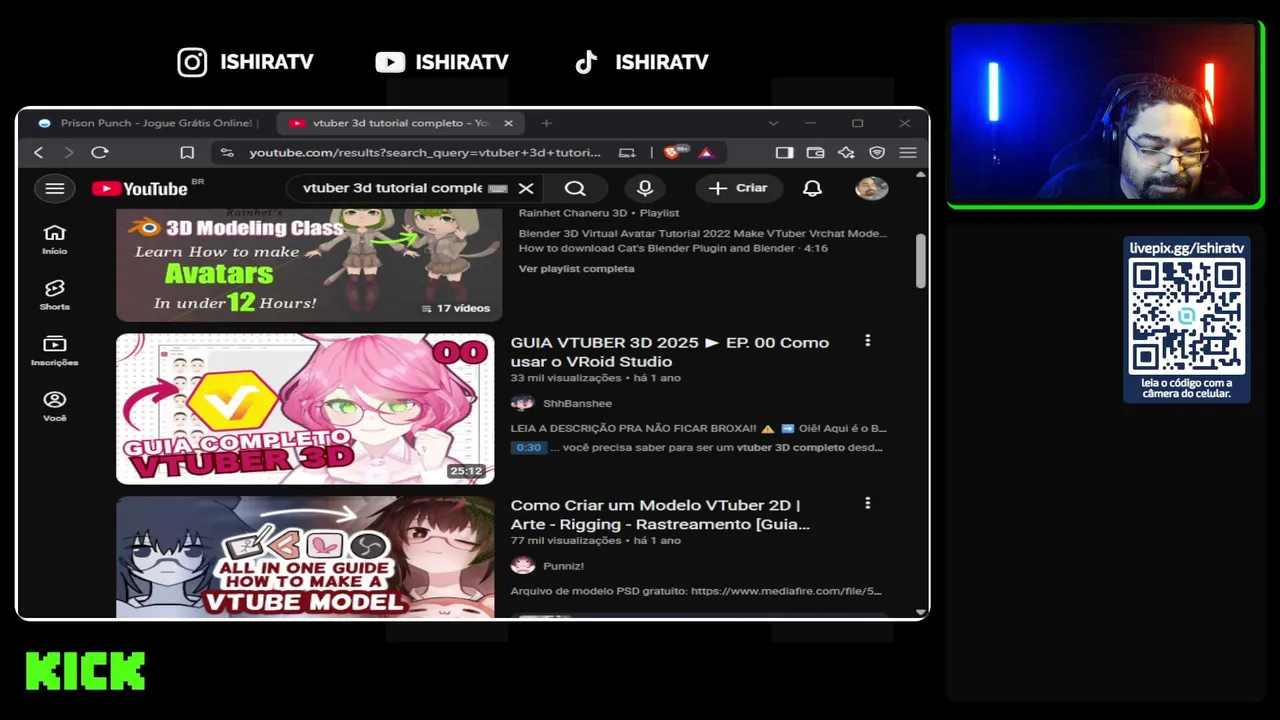
Task: Open the Brave VPN shield icon
Action: (877, 152)
